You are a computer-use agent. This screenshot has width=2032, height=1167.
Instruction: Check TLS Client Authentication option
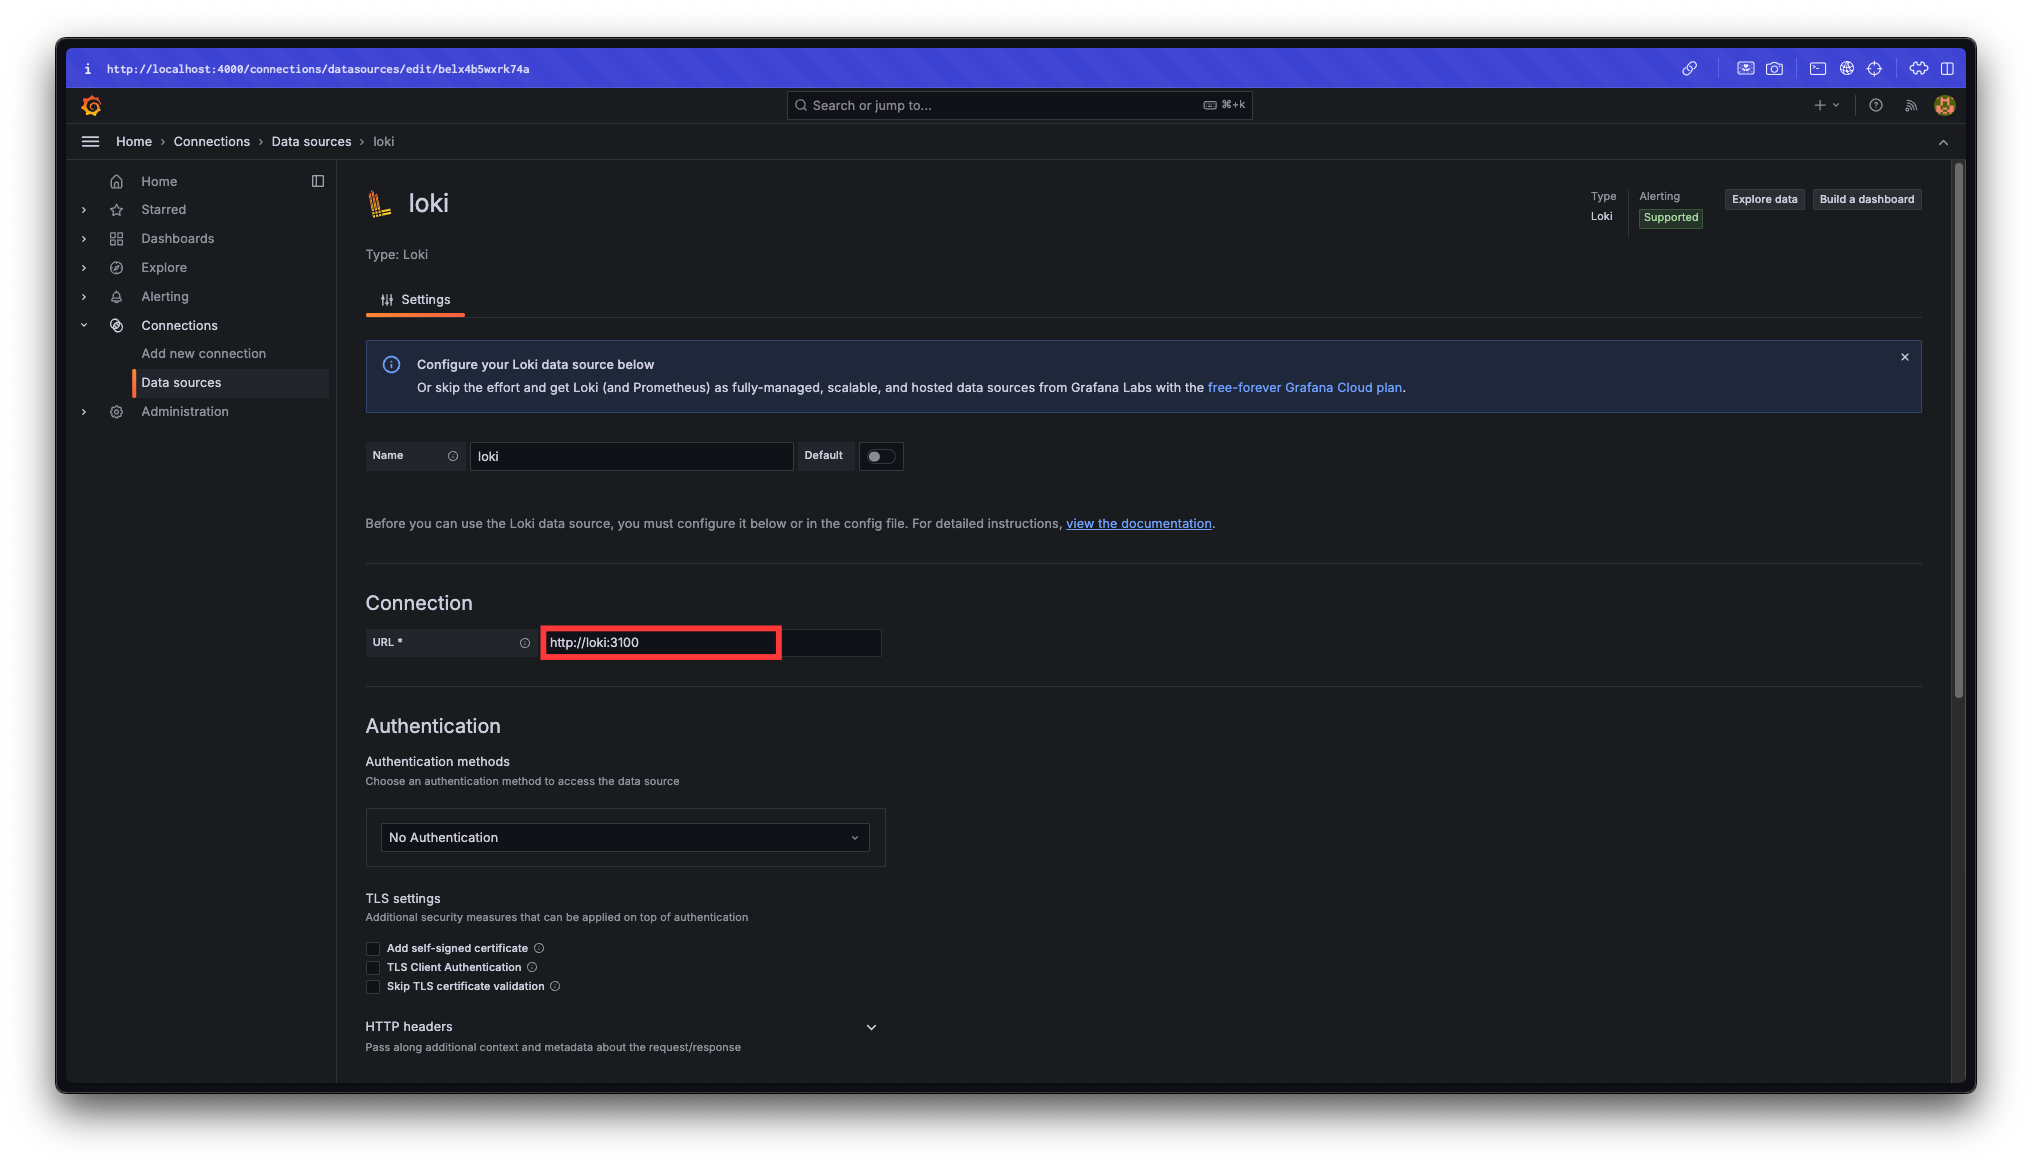373,968
